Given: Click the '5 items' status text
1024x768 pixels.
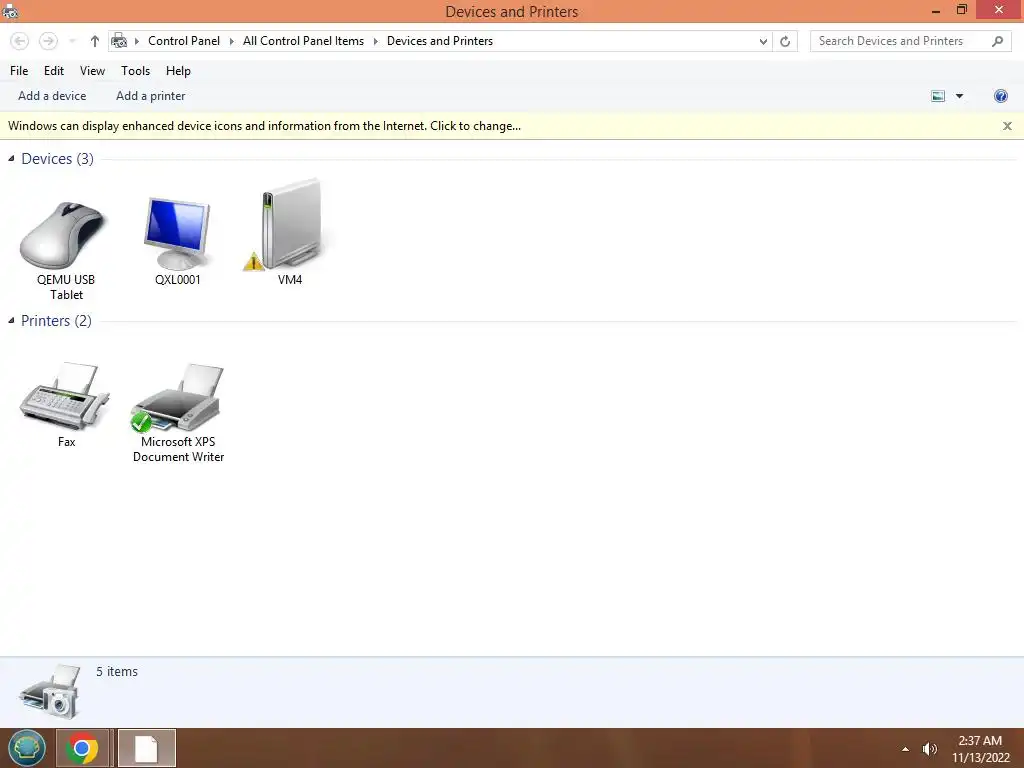Looking at the screenshot, I should 117,671.
